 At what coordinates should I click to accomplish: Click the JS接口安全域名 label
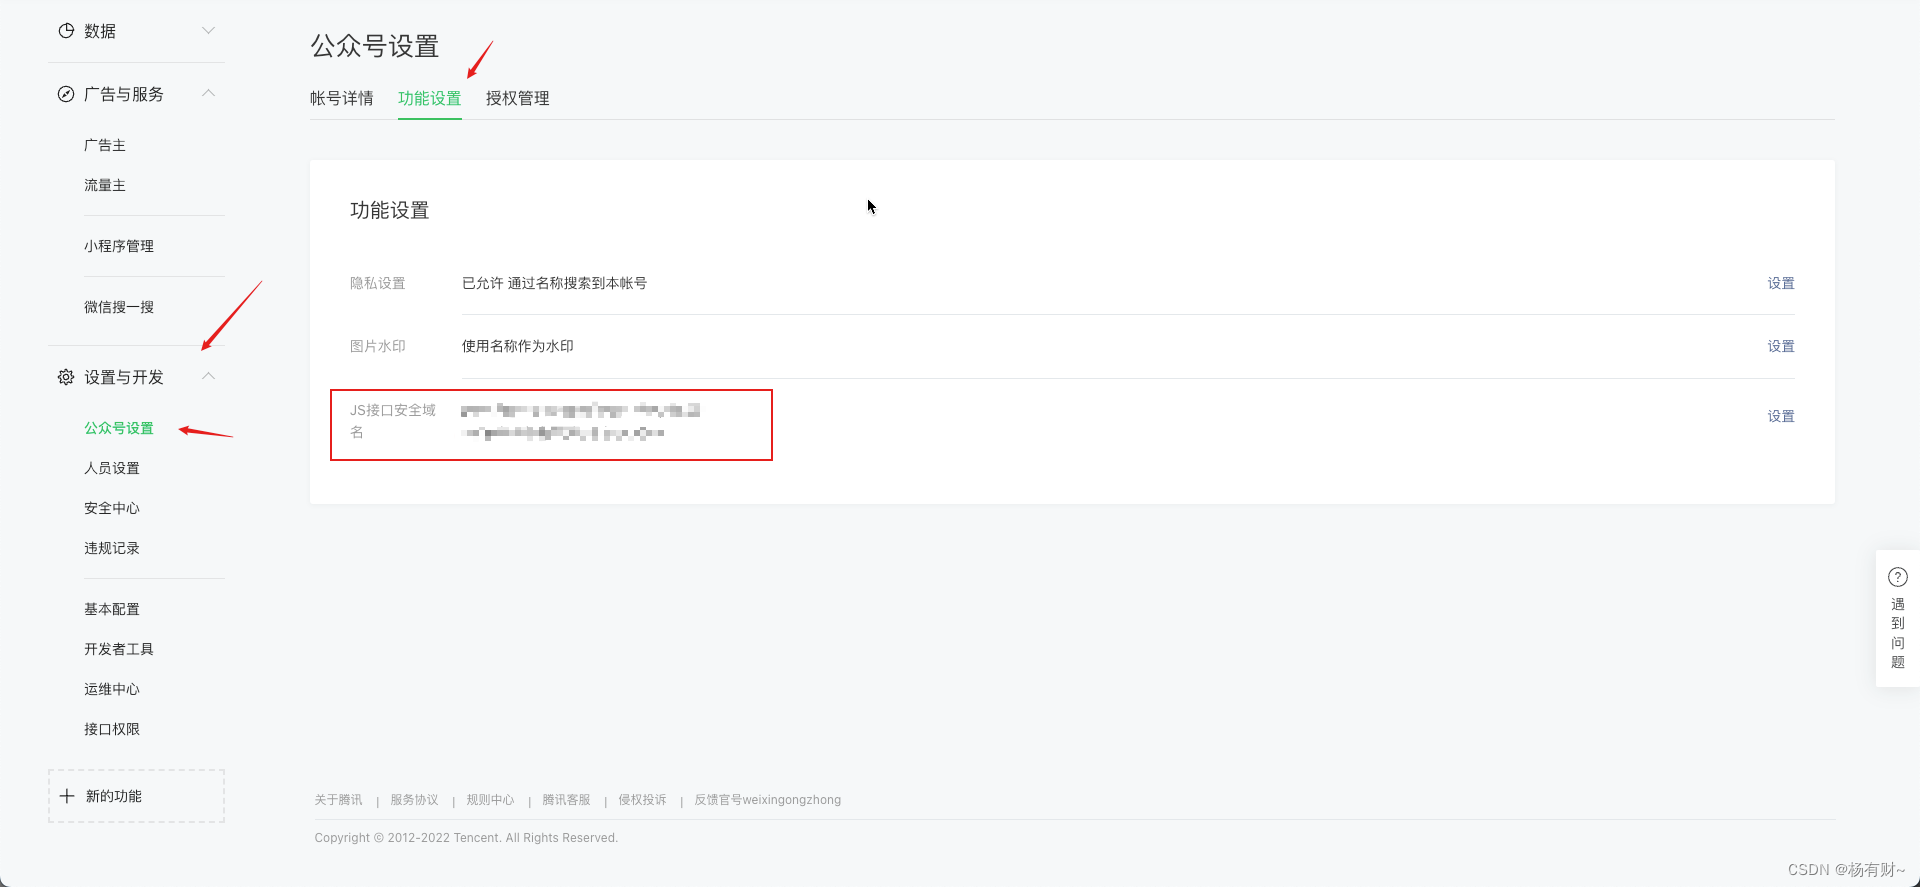[x=393, y=421]
